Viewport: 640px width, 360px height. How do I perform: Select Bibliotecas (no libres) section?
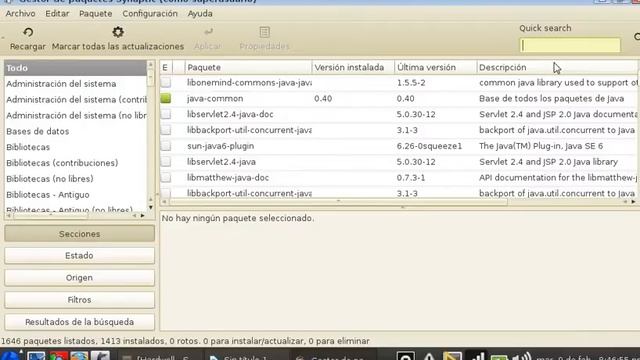click(x=75, y=179)
